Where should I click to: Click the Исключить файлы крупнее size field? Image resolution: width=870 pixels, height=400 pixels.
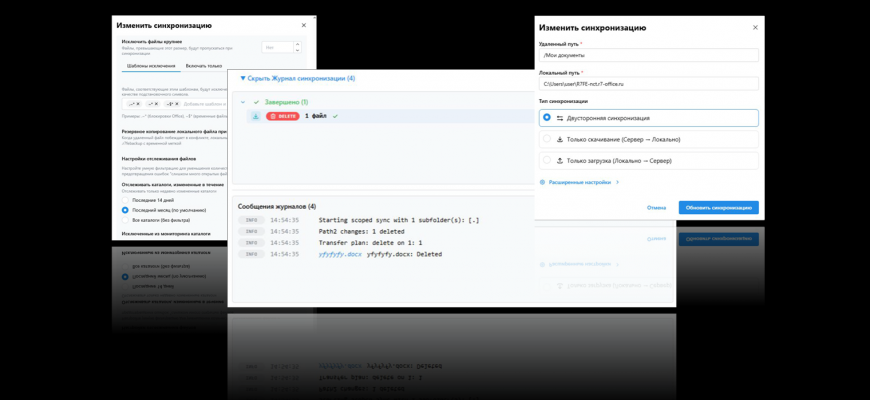tap(277, 47)
